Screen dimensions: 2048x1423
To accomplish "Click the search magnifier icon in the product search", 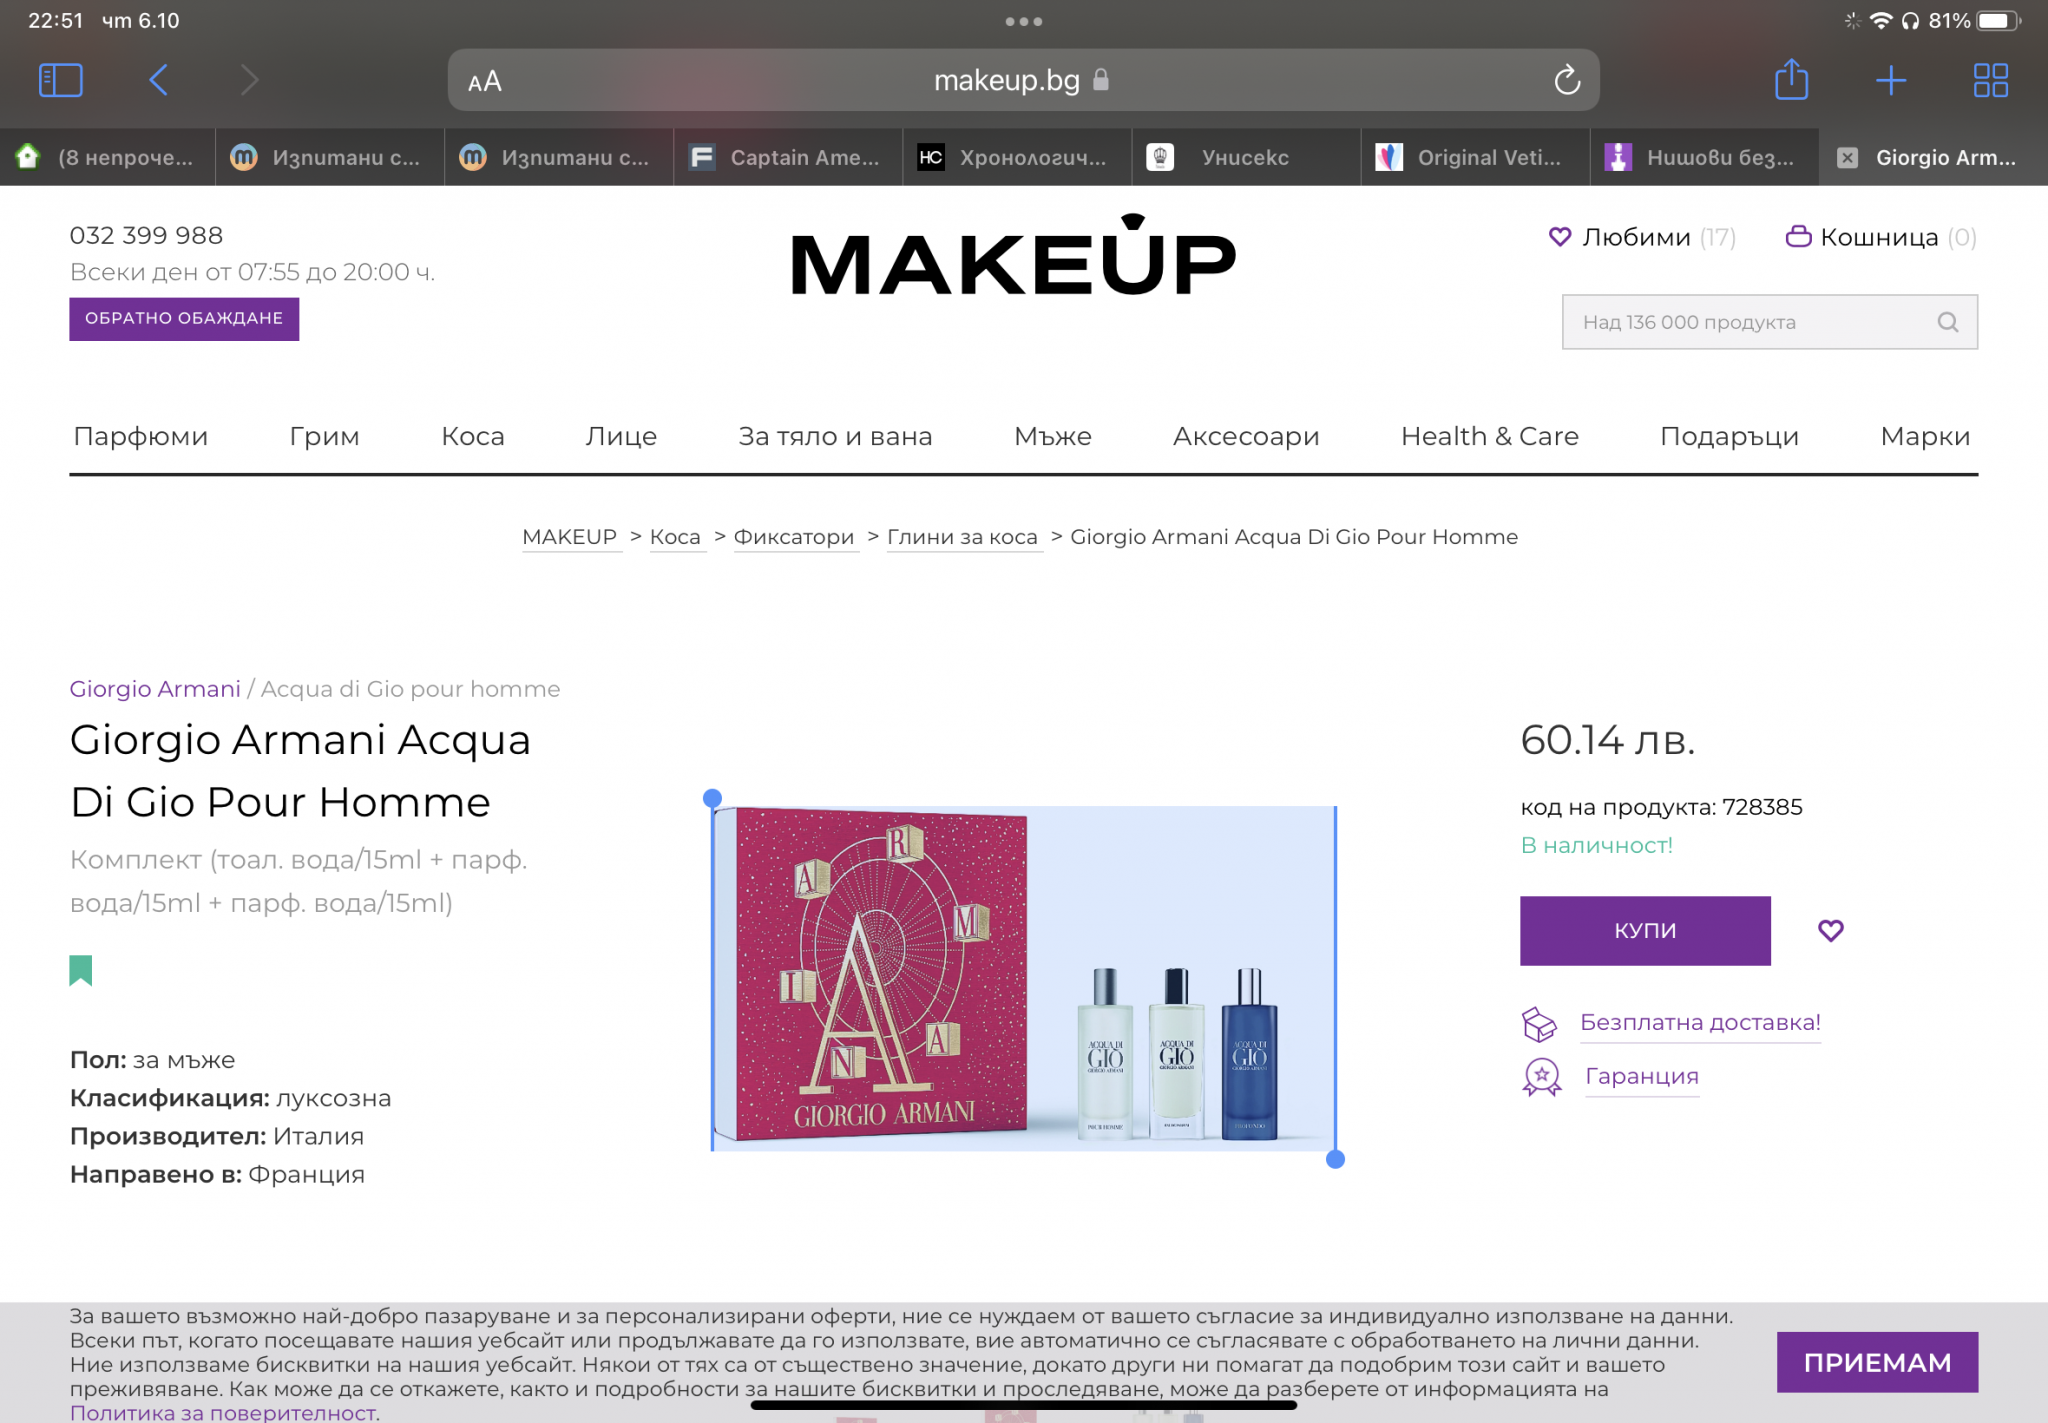I will 1947,322.
